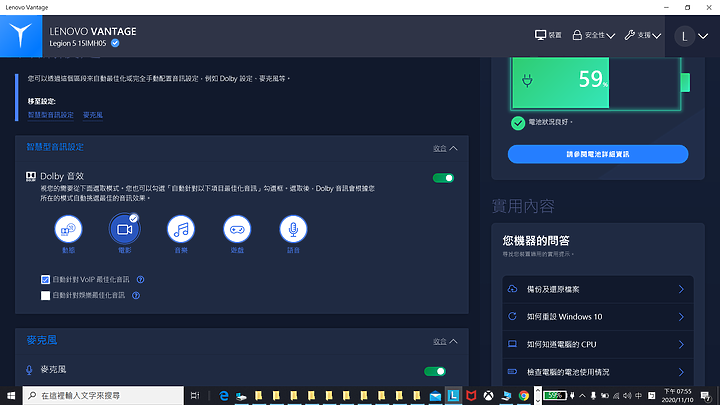Toggle the Dolby 音效 switch off
This screenshot has width=720, height=405.
pyautogui.click(x=443, y=178)
